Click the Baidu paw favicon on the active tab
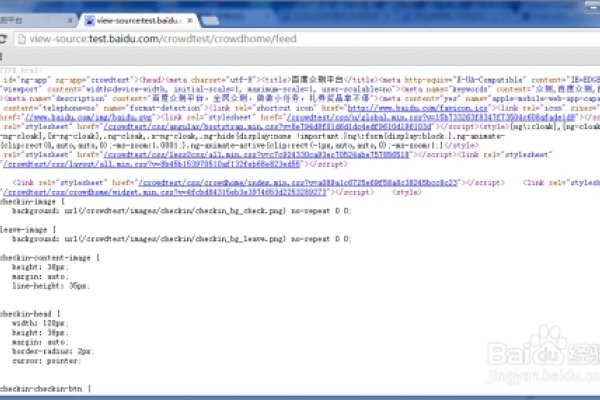 click(x=88, y=19)
